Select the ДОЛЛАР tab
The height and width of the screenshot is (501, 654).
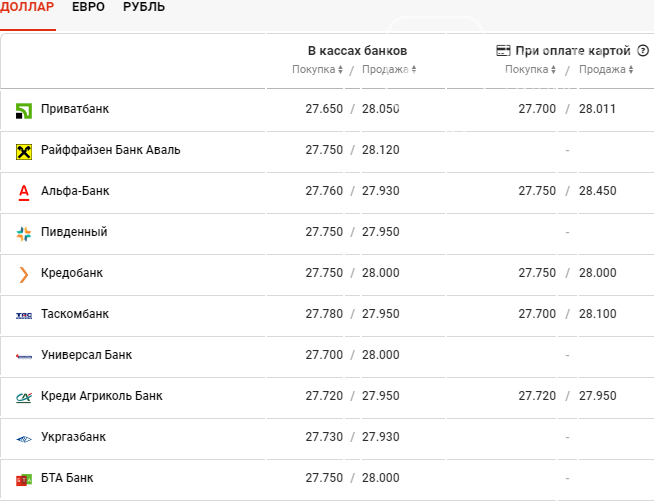[x=27, y=7]
